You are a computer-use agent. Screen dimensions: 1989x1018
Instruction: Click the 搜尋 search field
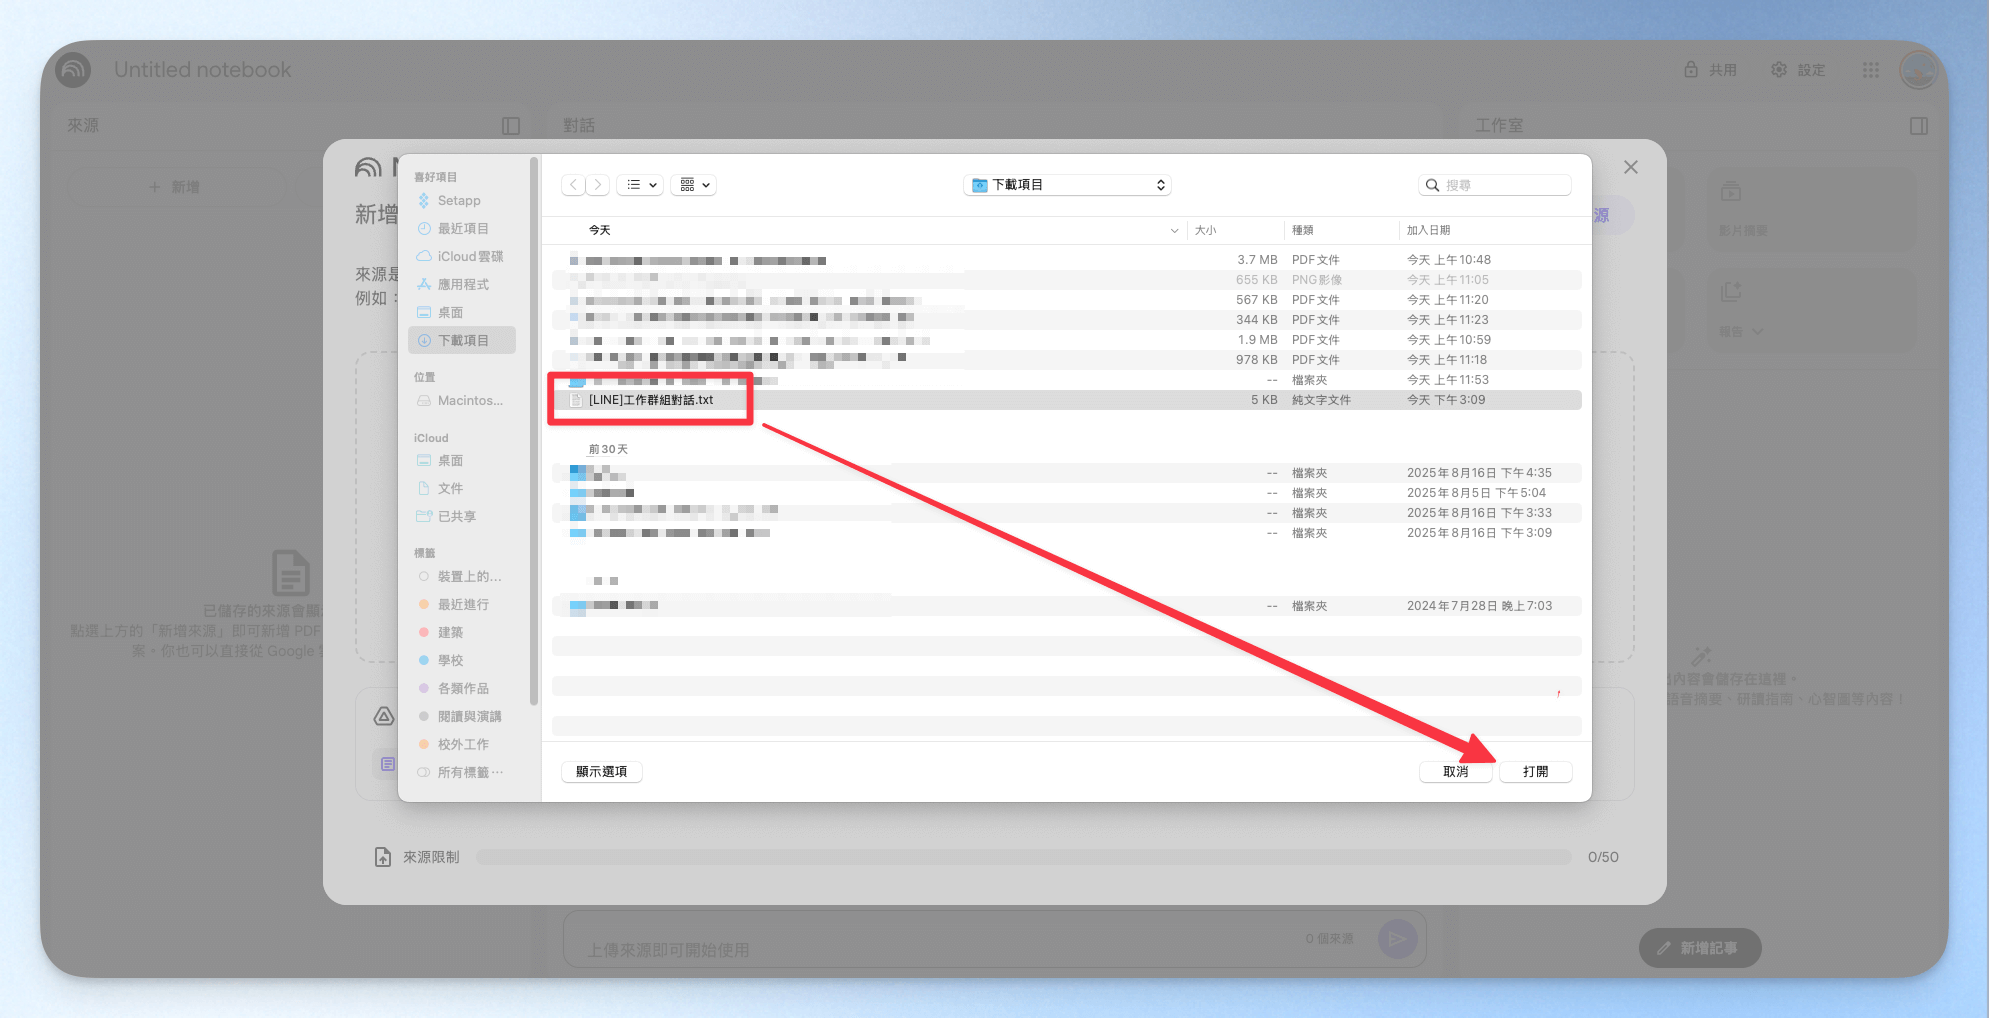1495,185
